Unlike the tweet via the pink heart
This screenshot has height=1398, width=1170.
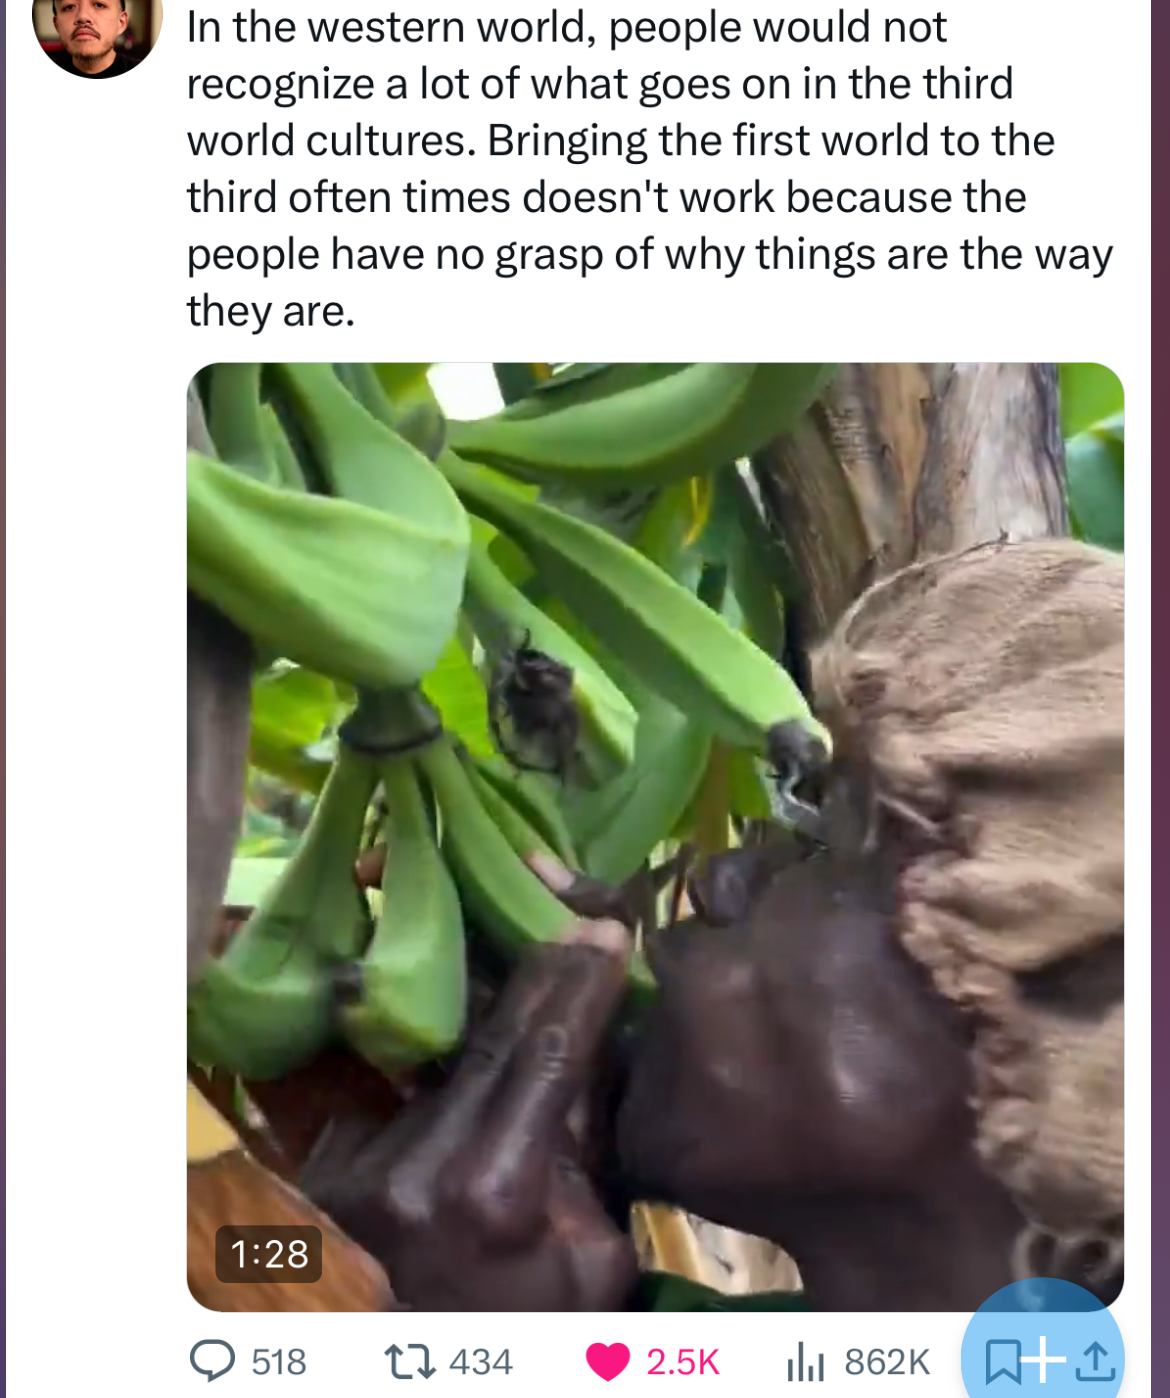click(x=607, y=1362)
